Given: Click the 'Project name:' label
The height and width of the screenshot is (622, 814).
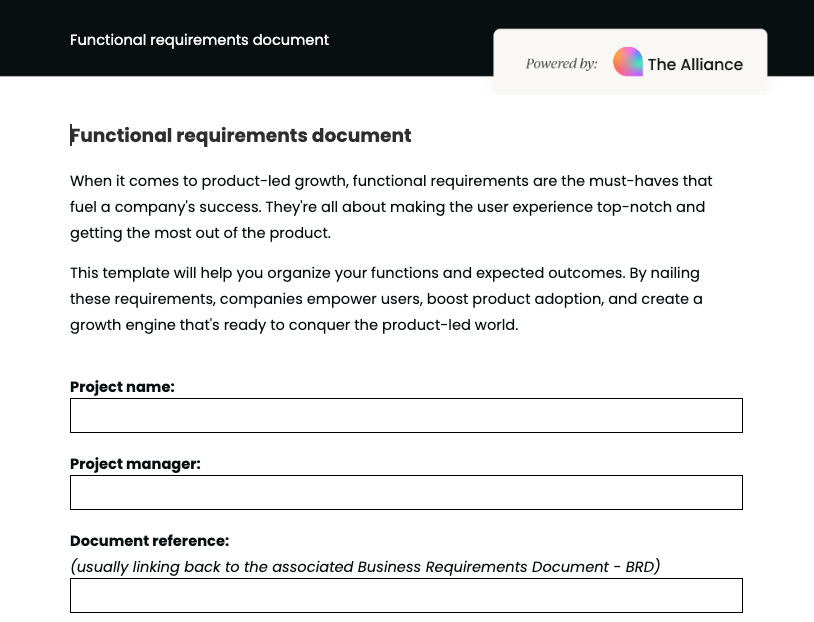Looking at the screenshot, I should 123,387.
